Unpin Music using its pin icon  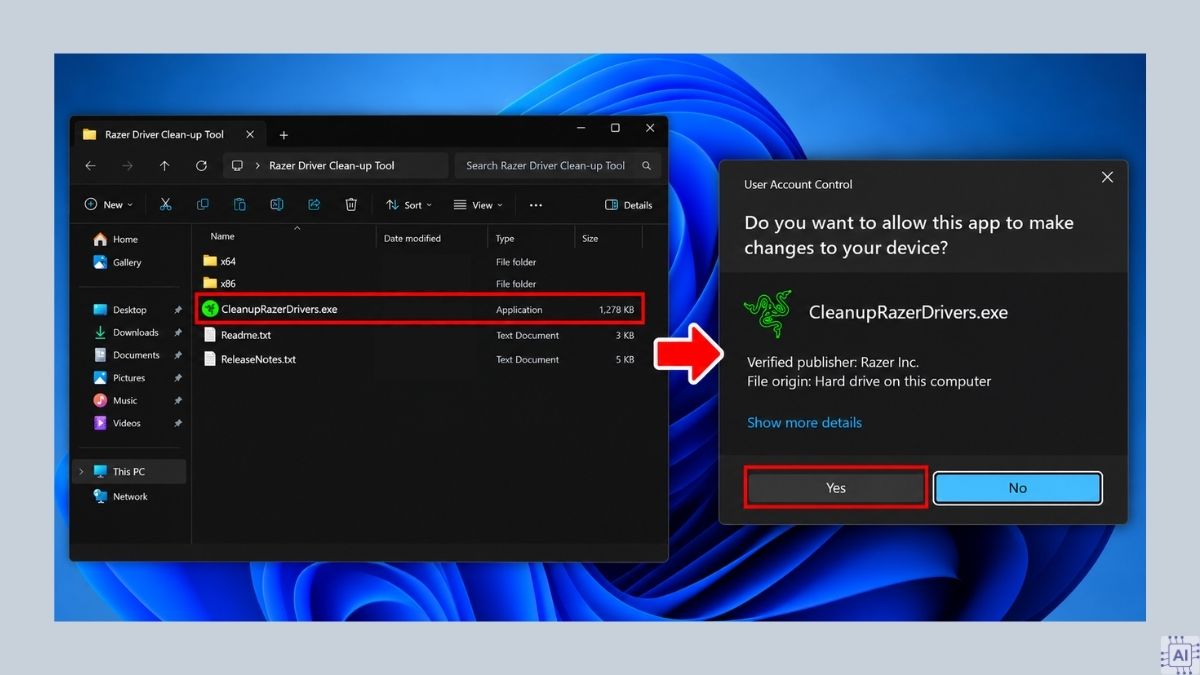178,401
